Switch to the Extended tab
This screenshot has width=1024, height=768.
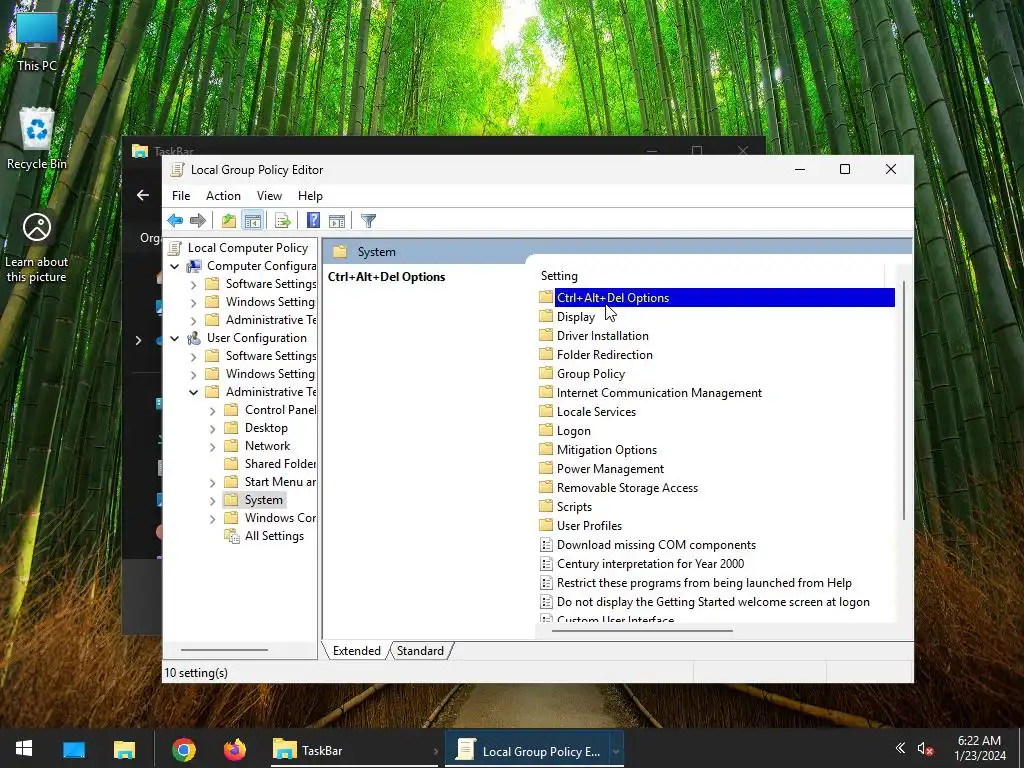pos(357,650)
